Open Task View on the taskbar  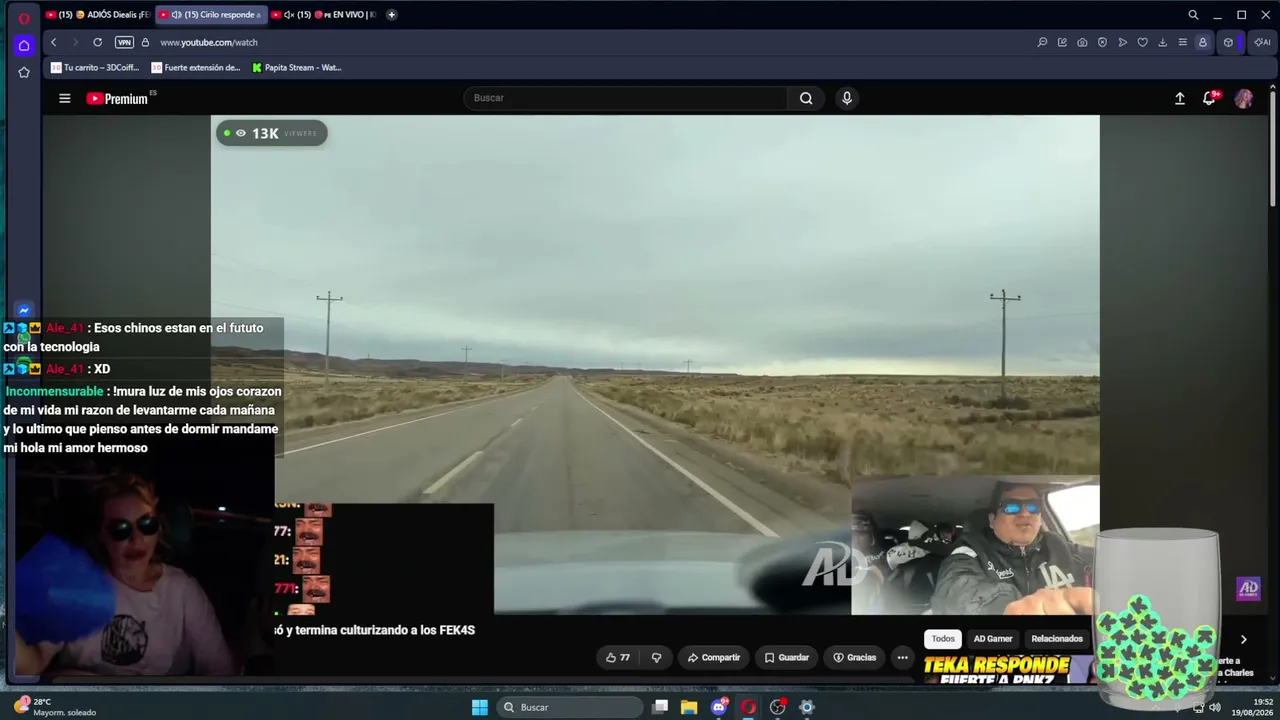pos(660,707)
